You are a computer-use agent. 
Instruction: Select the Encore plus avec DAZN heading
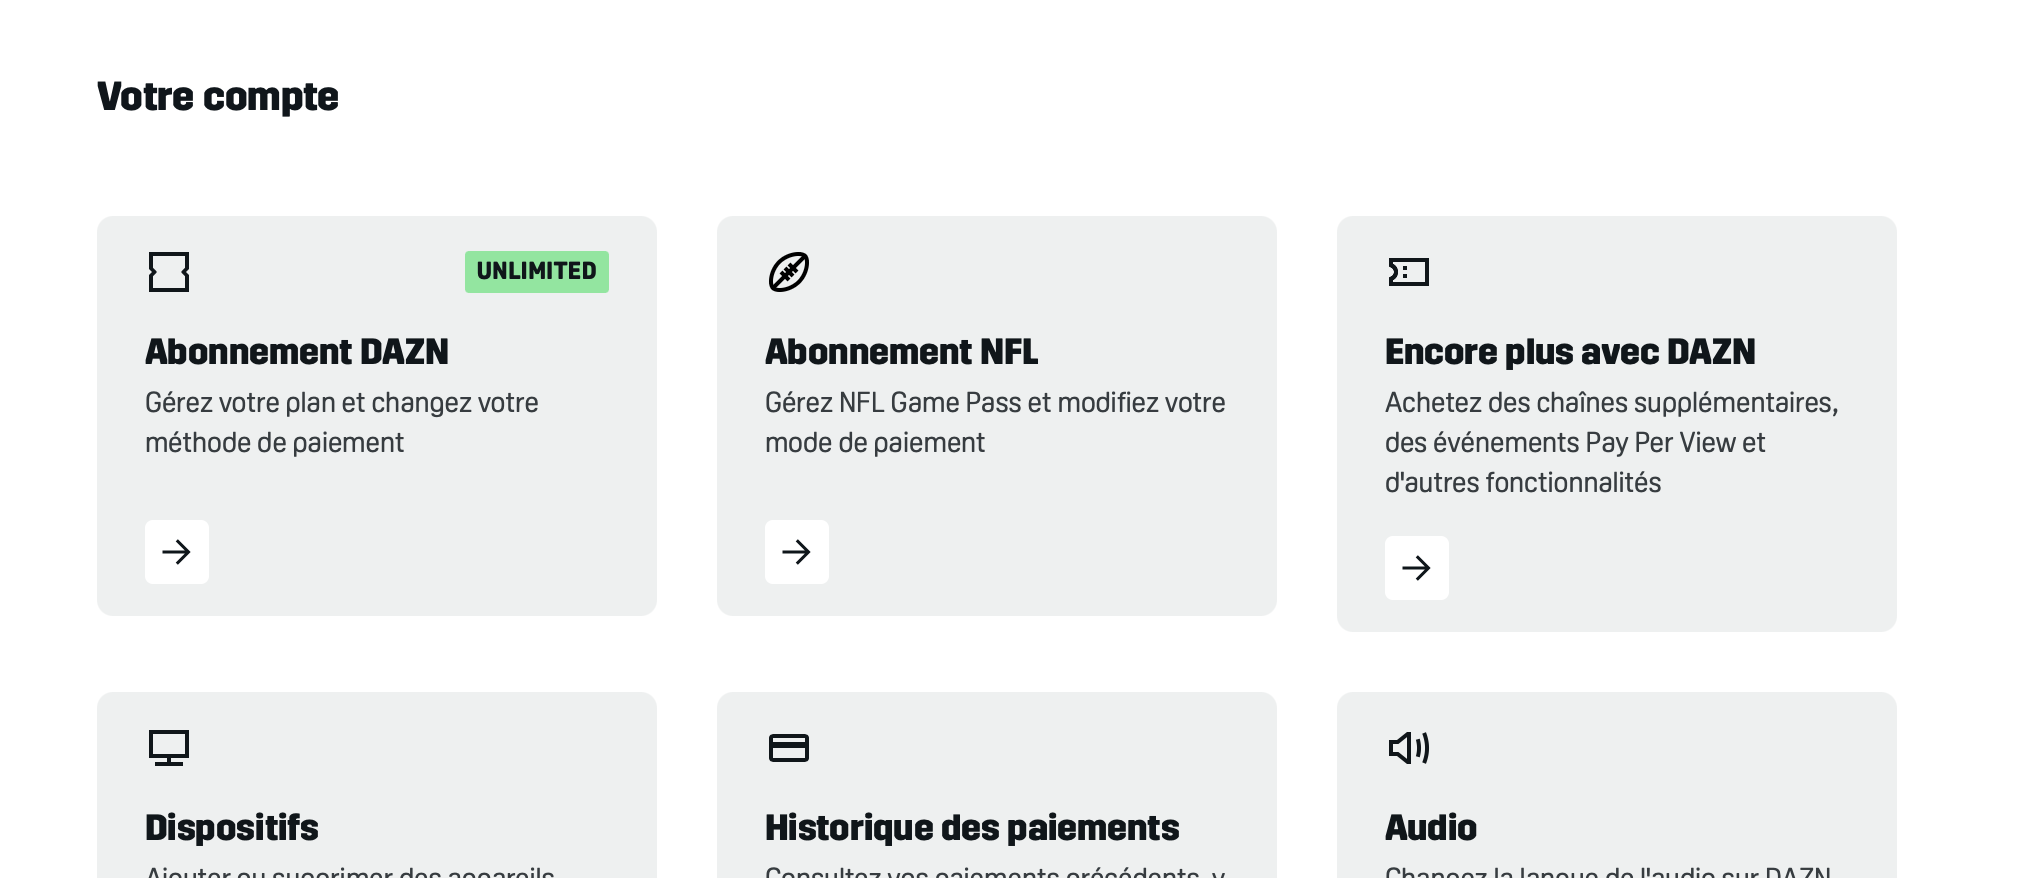(1570, 352)
